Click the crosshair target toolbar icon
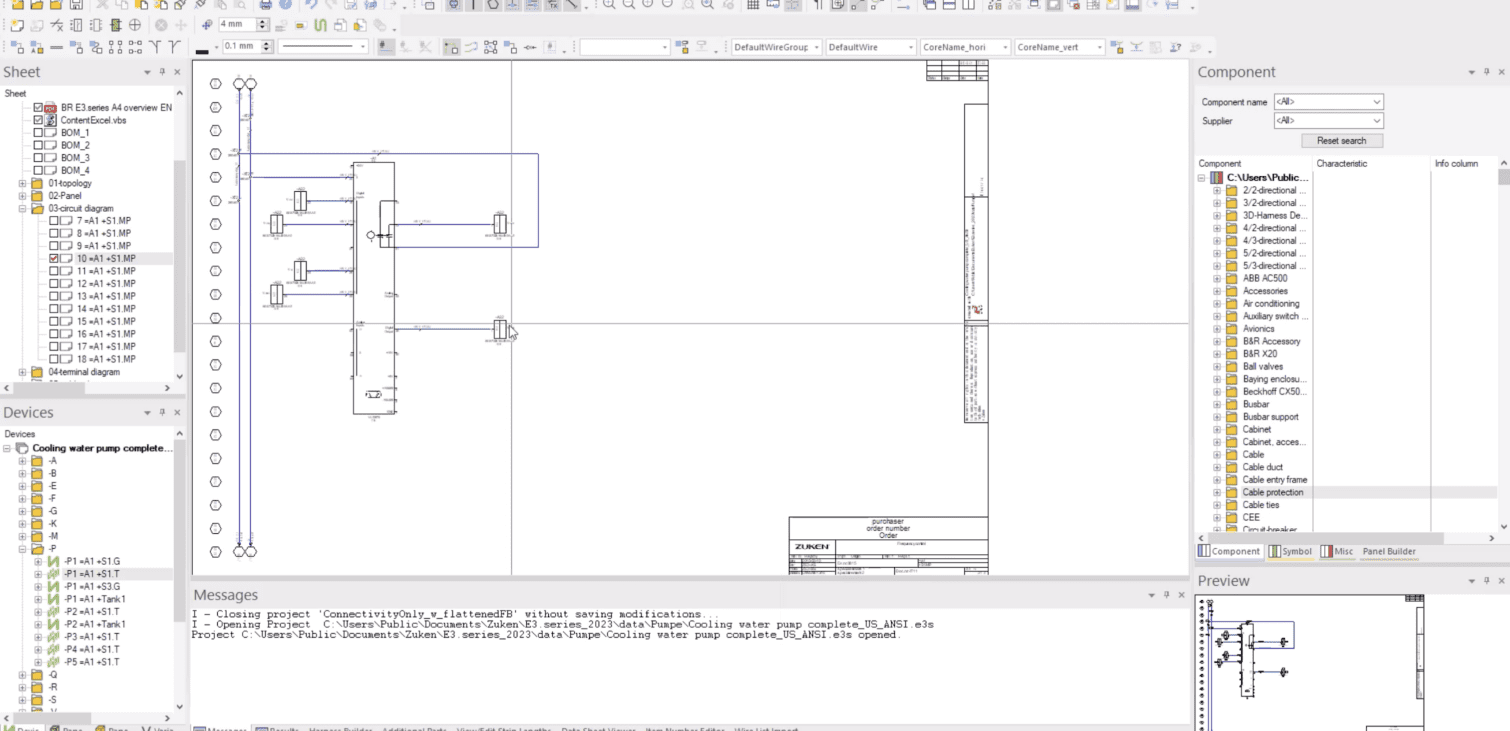This screenshot has height=731, width=1510. (135, 25)
